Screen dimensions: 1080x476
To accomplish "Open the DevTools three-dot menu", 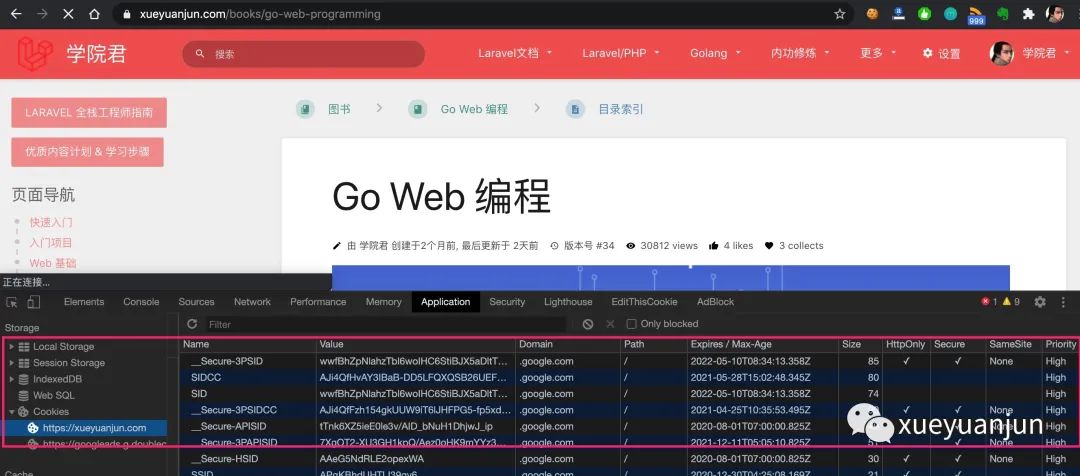I will (1063, 302).
